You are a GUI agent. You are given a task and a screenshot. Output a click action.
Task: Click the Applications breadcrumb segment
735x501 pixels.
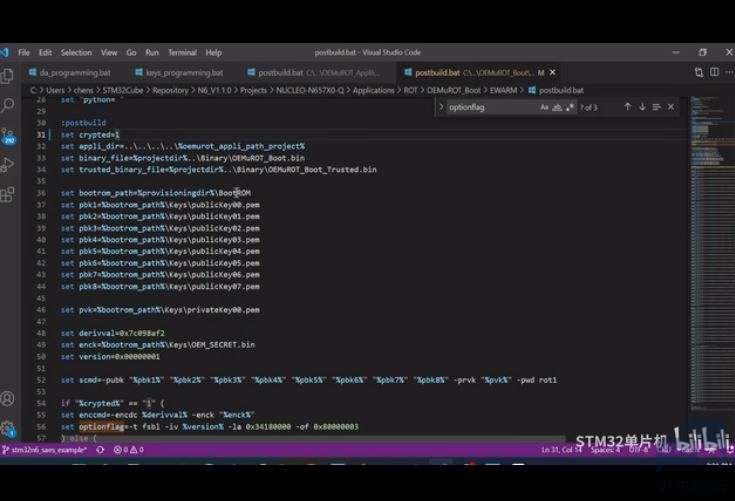click(373, 90)
